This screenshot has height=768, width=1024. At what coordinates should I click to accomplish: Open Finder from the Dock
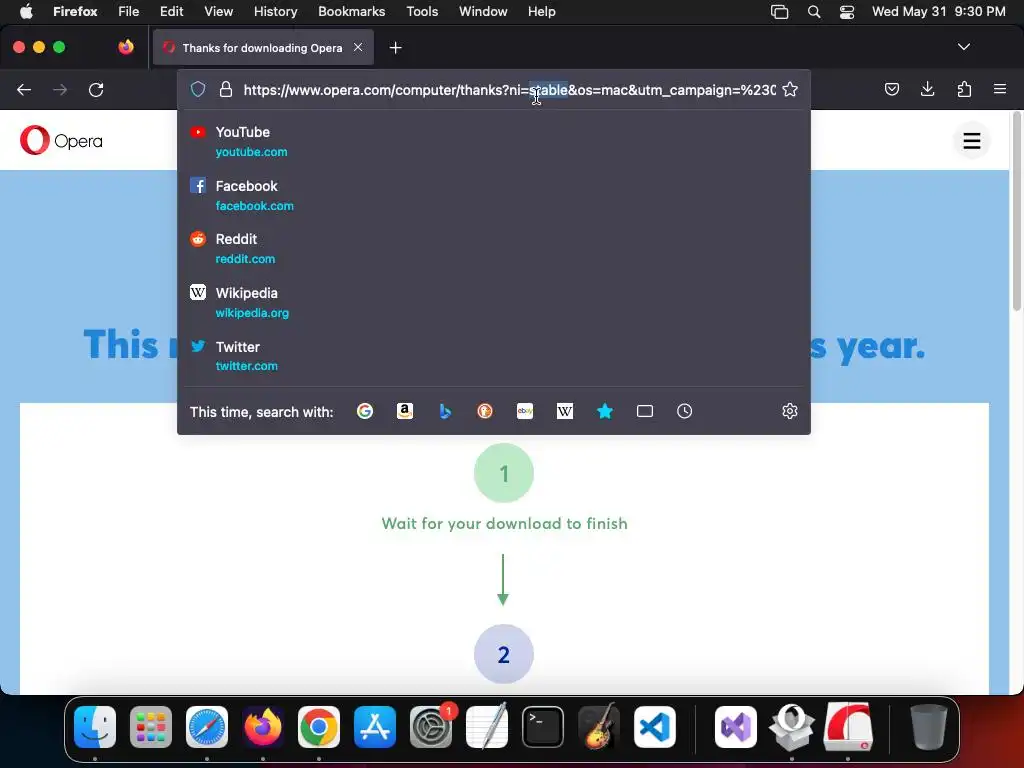(95, 727)
